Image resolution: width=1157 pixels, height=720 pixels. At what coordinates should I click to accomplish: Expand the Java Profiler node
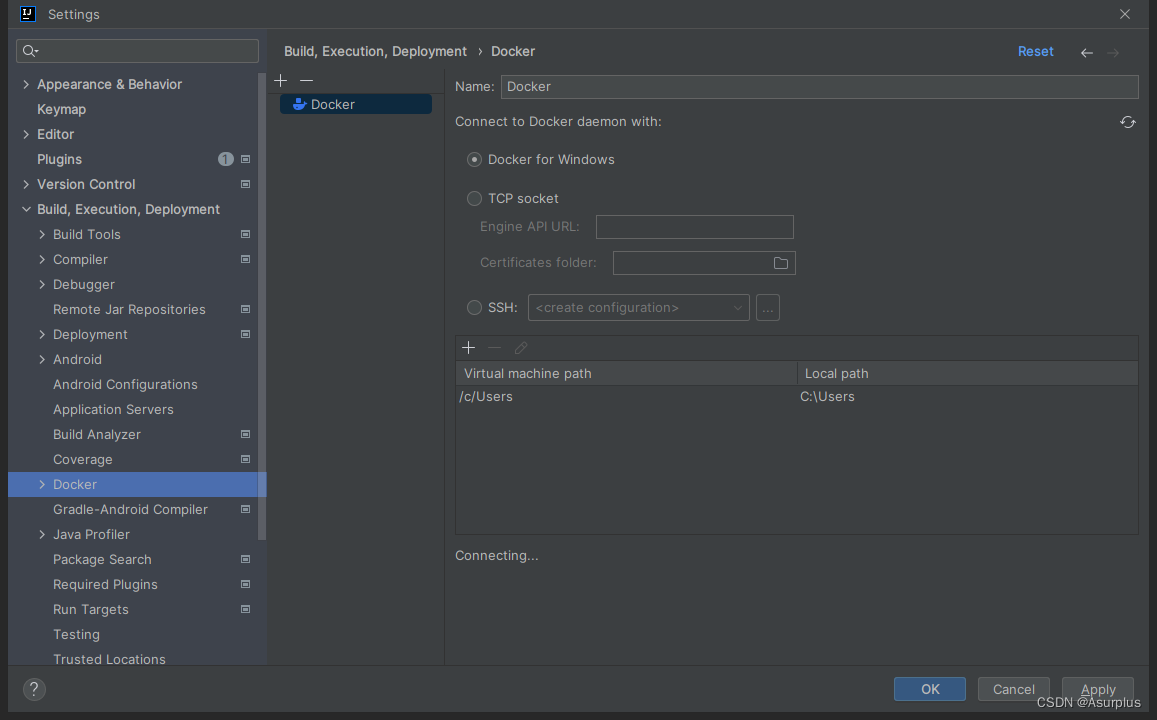[42, 534]
